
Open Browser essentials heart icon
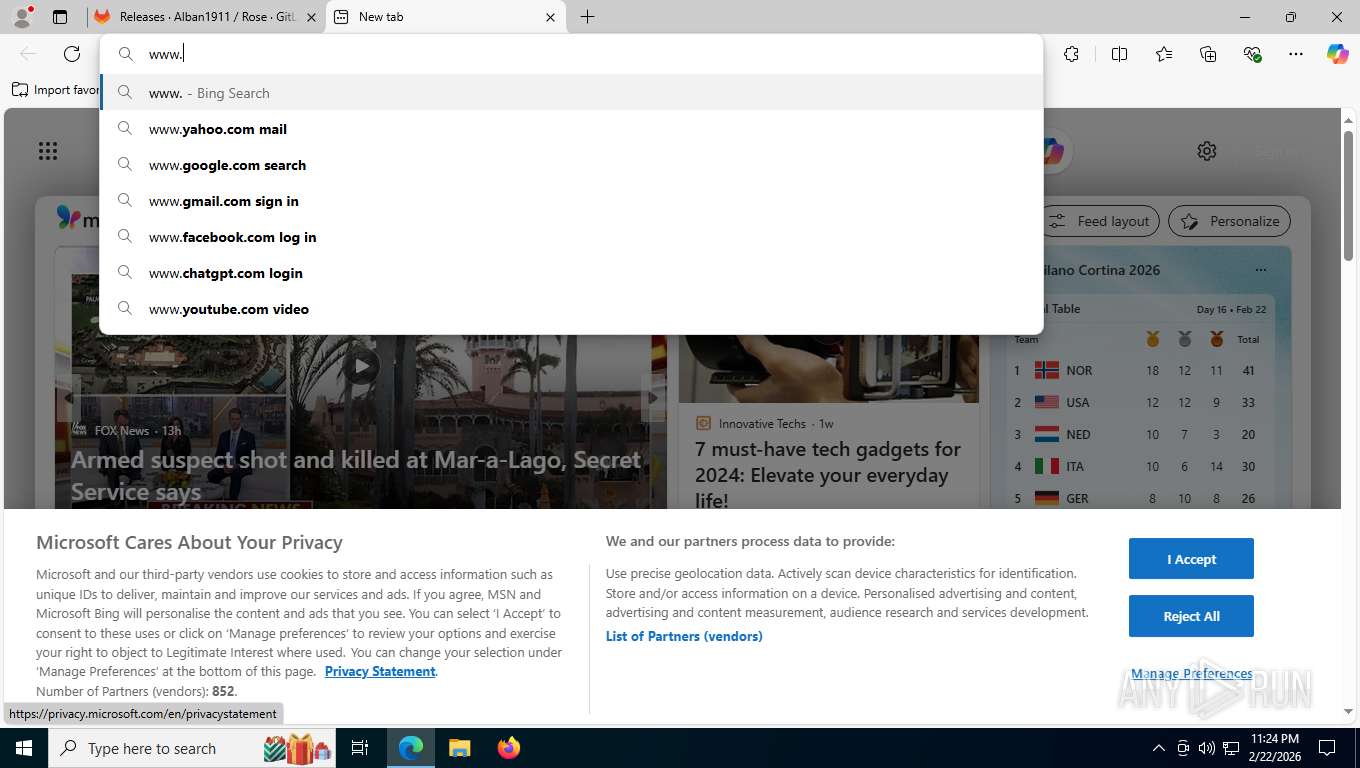point(1252,54)
